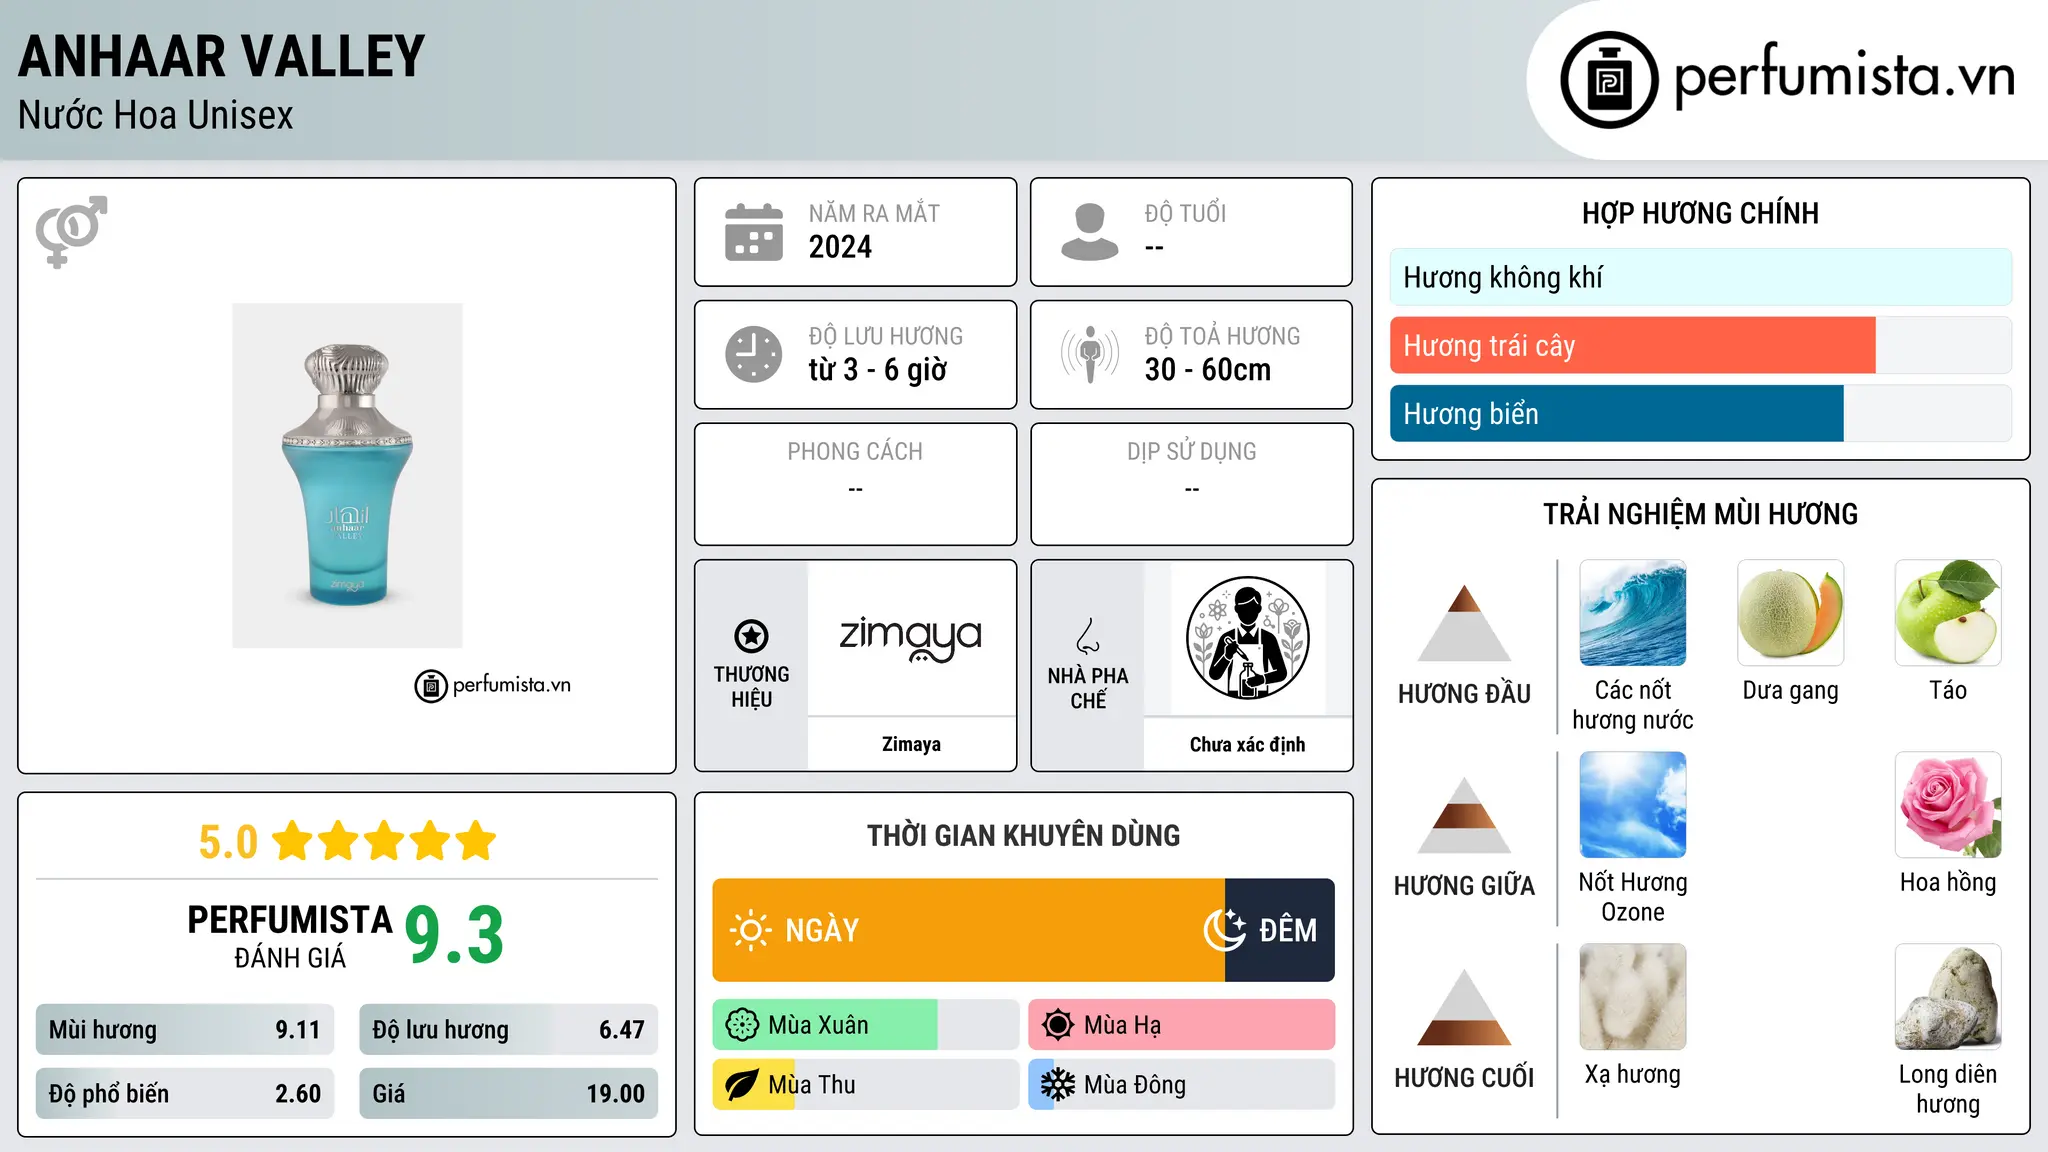Image resolution: width=2048 pixels, height=1152 pixels.
Task: Click the sun icon in Ngày bar
Action: (750, 930)
